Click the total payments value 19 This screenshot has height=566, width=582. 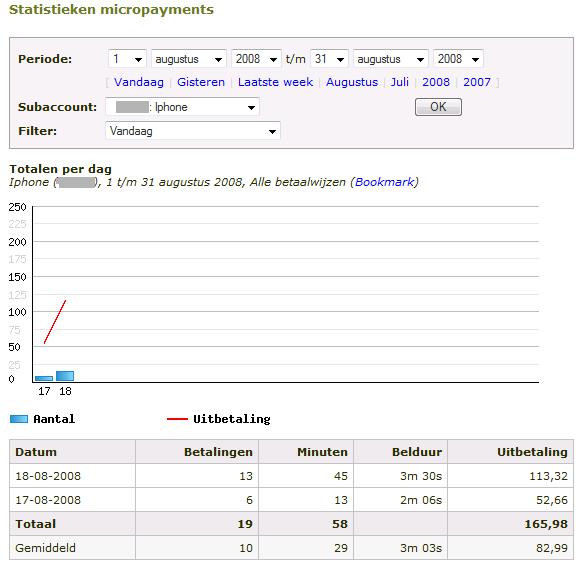pyautogui.click(x=245, y=524)
